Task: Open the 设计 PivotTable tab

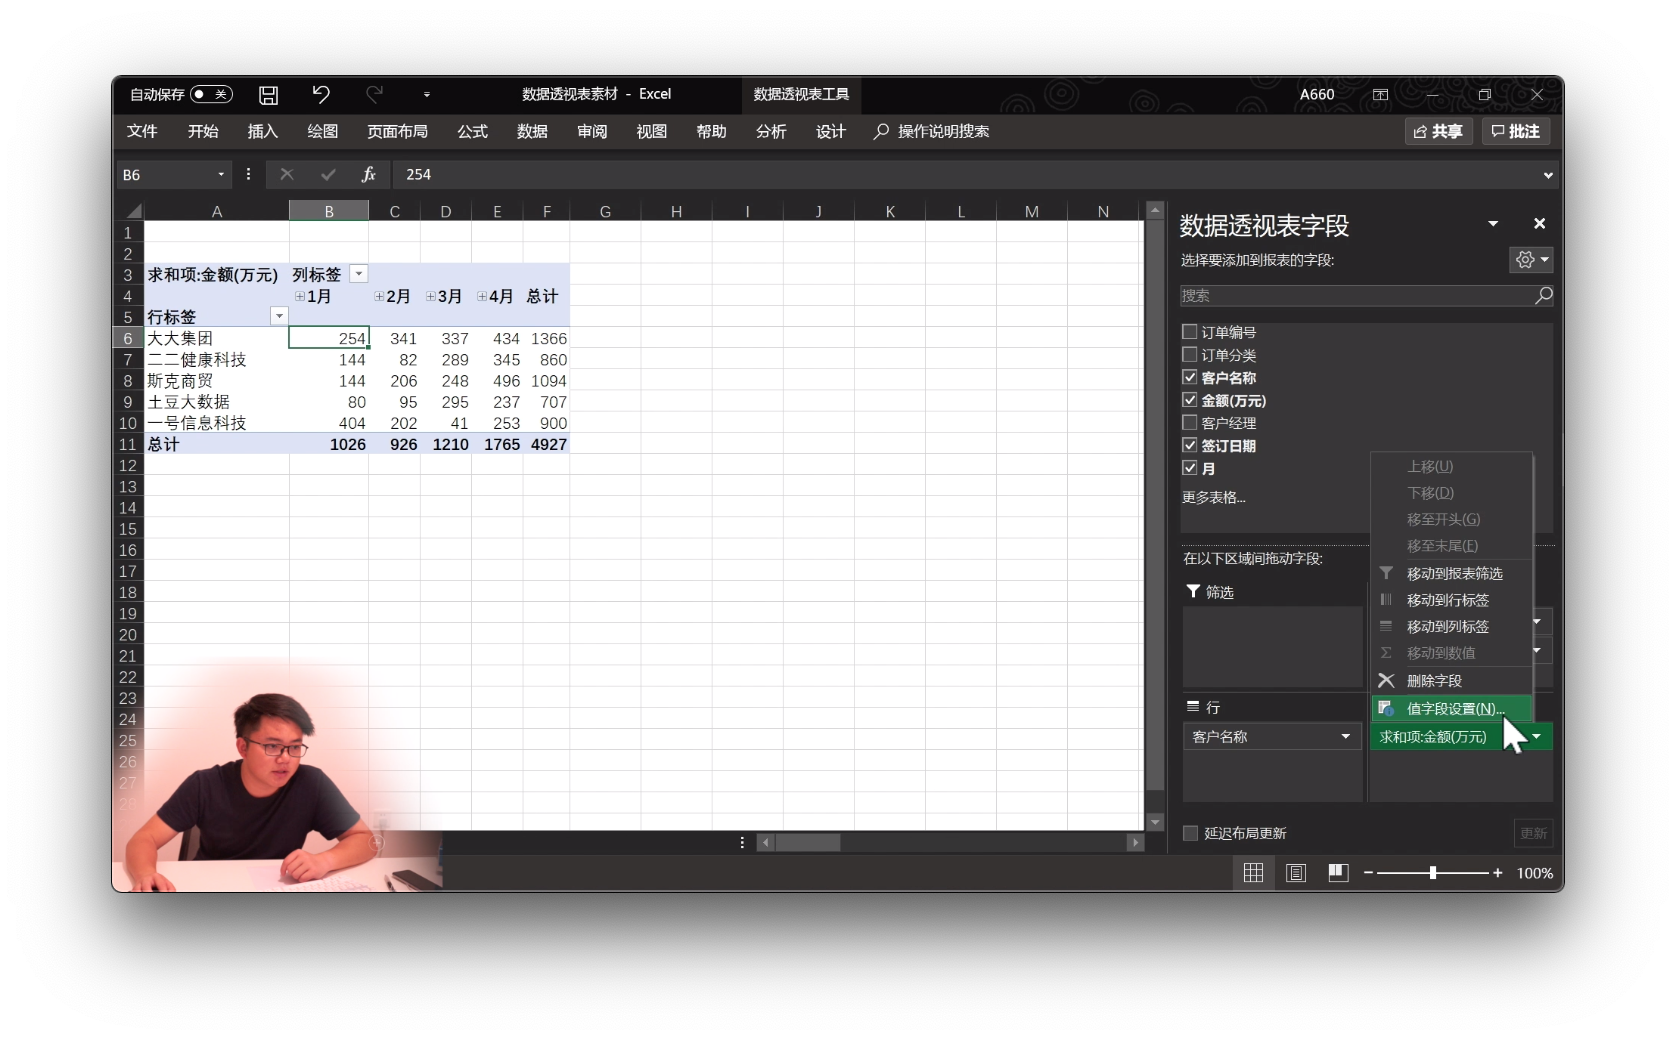Action: 830,131
